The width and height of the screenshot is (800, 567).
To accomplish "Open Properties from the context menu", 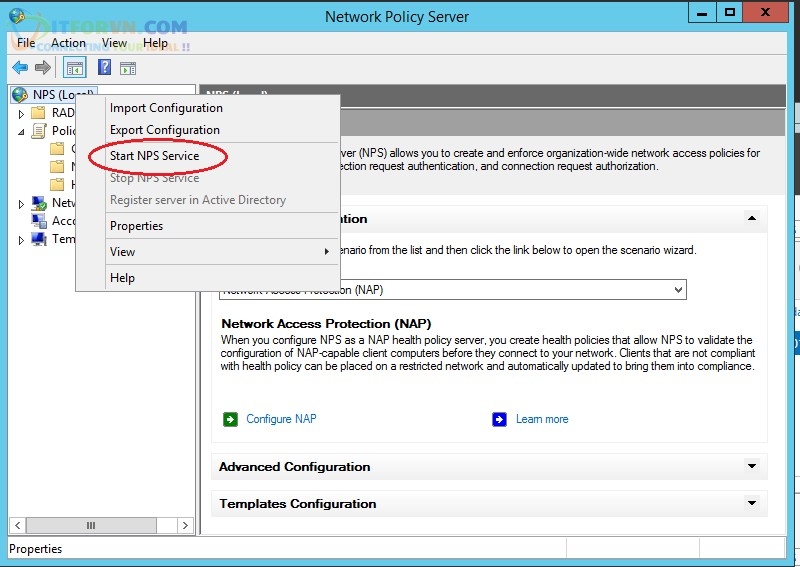I will point(136,226).
